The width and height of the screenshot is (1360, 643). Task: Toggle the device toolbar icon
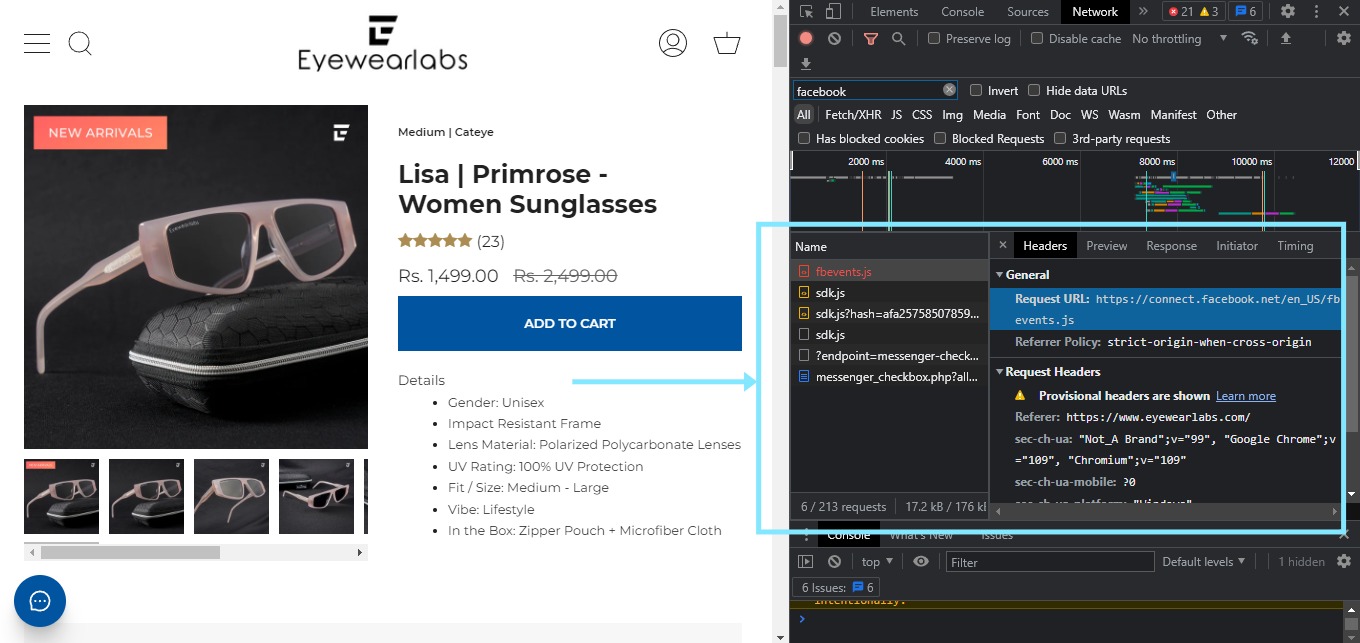(x=833, y=12)
